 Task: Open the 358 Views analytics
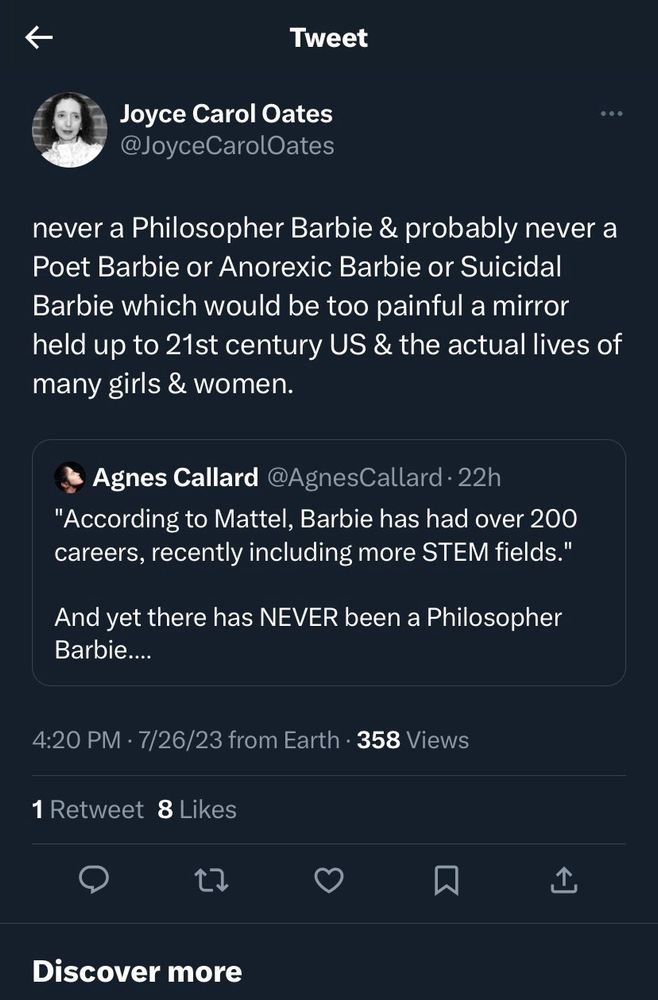(x=412, y=740)
